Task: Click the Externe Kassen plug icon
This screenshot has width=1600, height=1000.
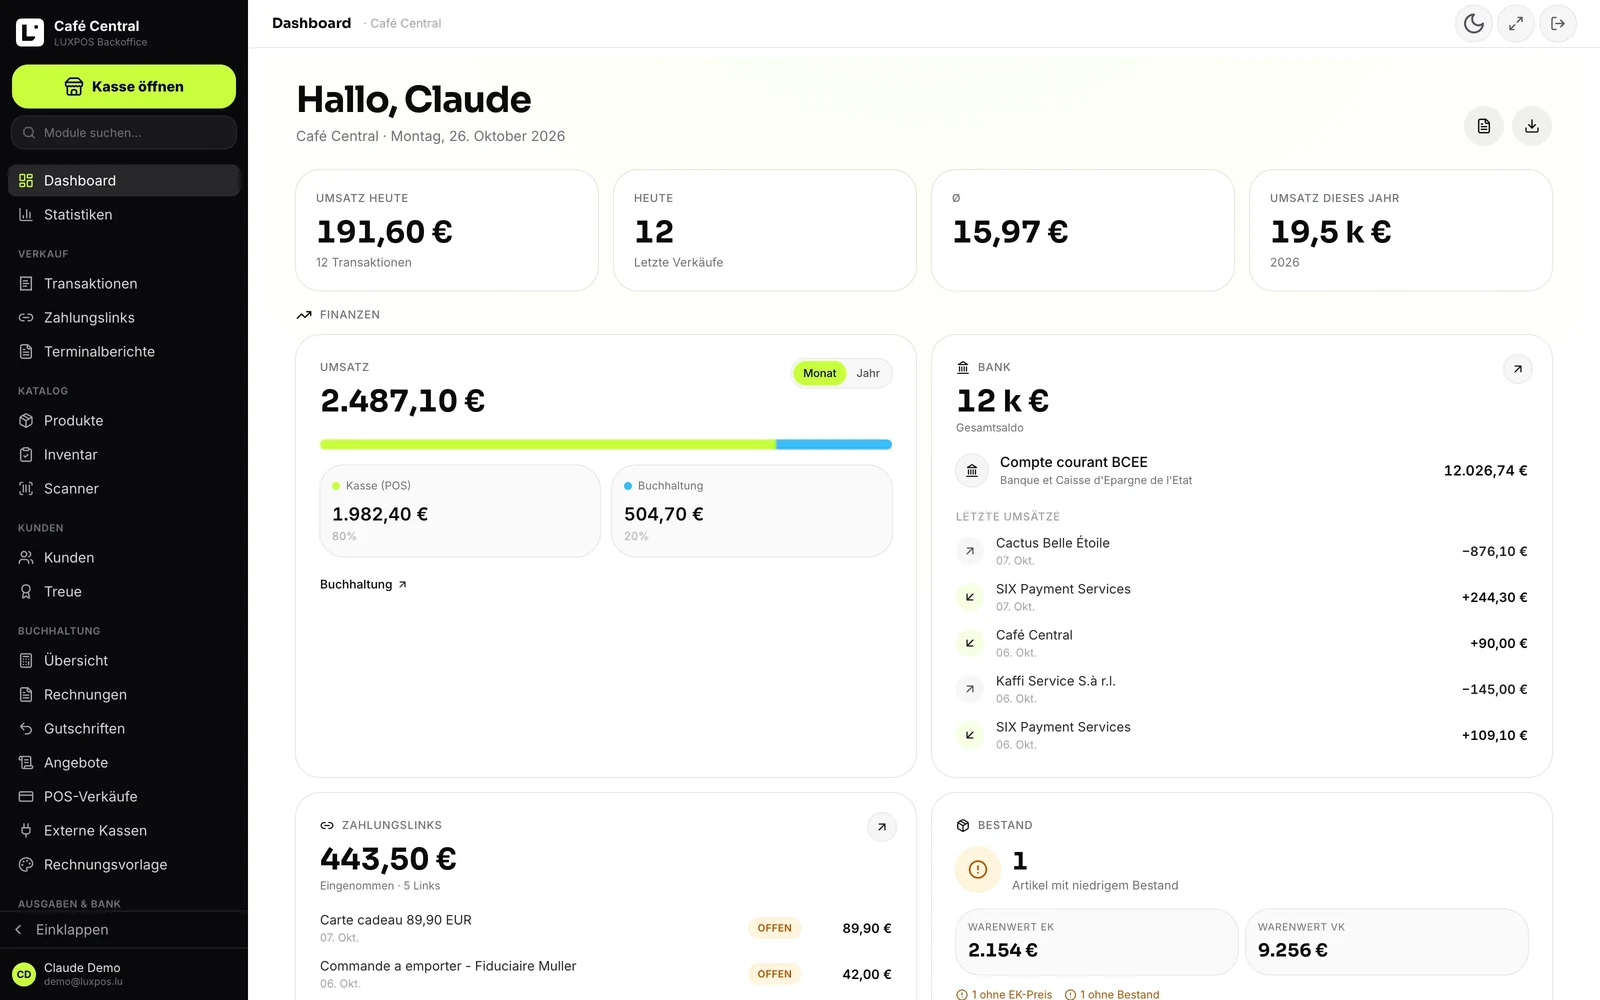Action: (x=26, y=831)
